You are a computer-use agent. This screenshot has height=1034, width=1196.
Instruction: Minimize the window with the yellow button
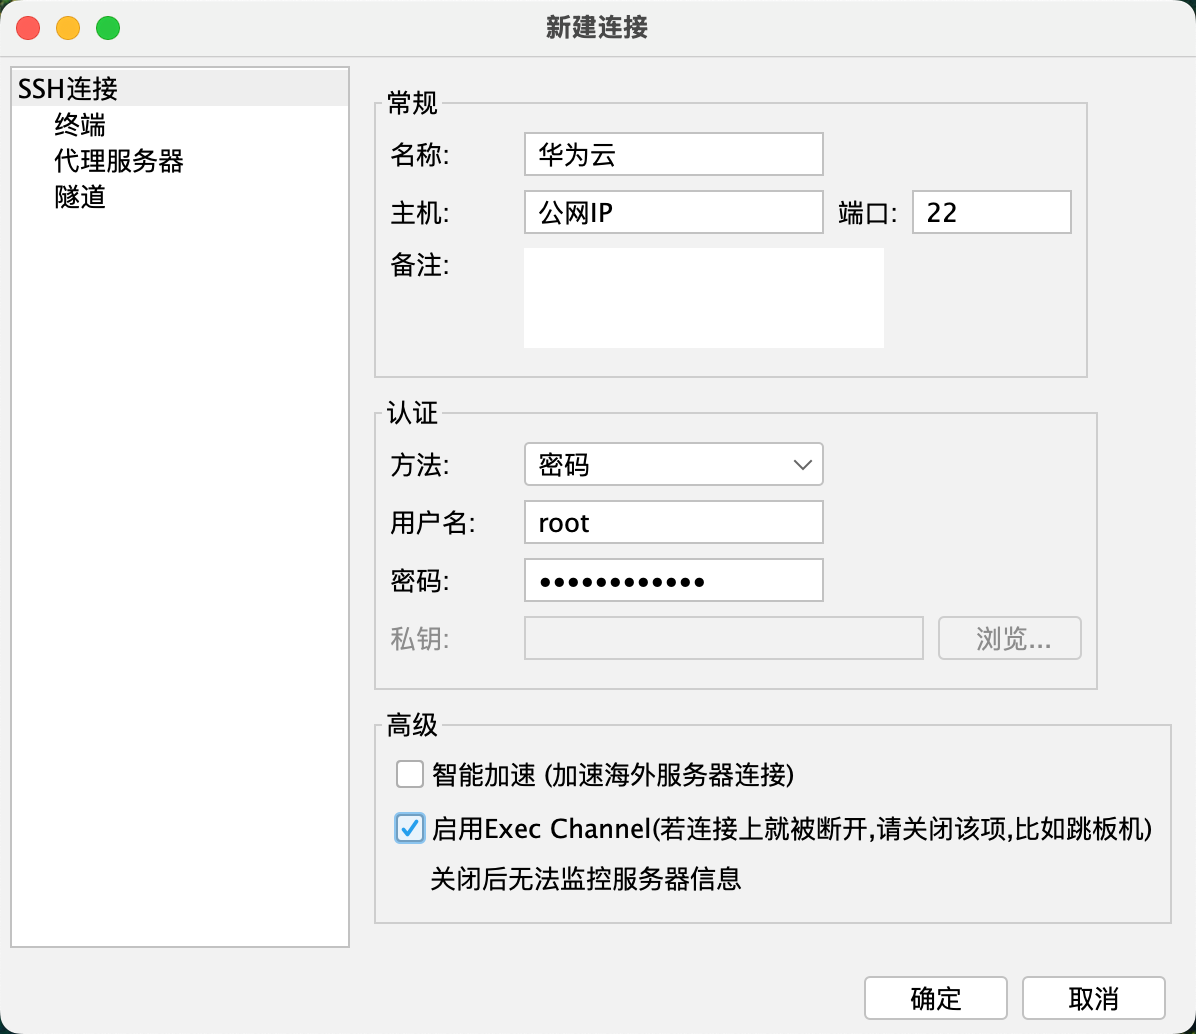(x=68, y=28)
